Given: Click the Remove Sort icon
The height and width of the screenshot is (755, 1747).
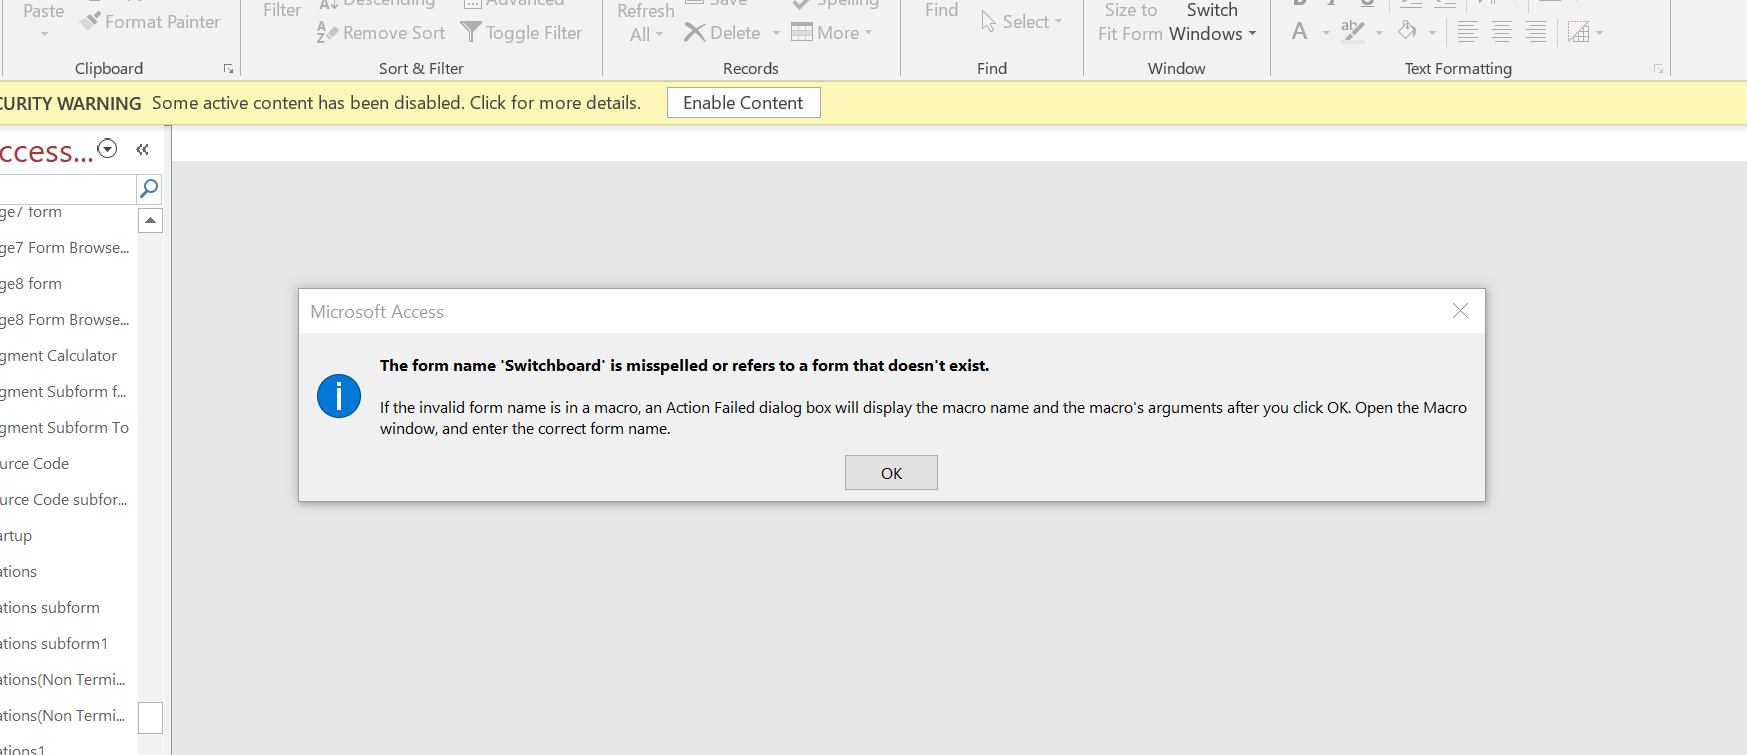Looking at the screenshot, I should point(327,33).
